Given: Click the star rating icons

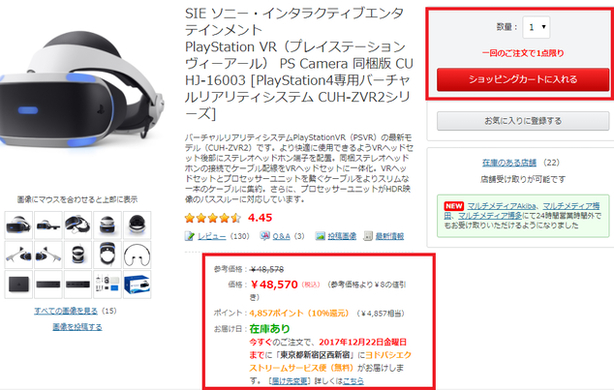Looking at the screenshot, I should click(x=213, y=218).
